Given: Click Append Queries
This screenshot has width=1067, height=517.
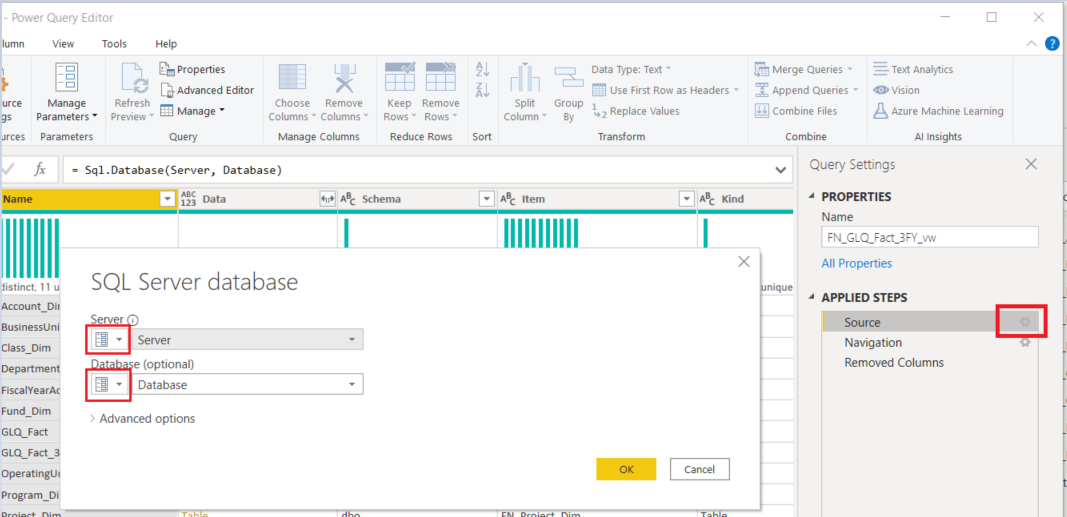Looking at the screenshot, I should click(x=806, y=90).
